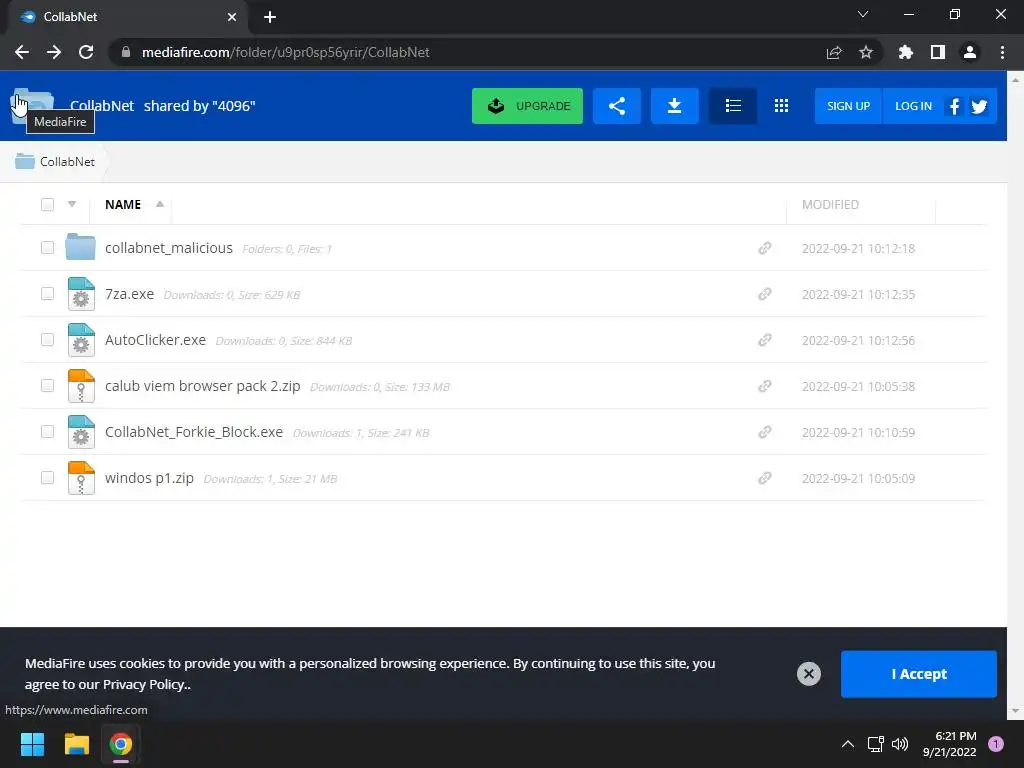Click LOG IN
This screenshot has width=1024, height=768.
(913, 106)
